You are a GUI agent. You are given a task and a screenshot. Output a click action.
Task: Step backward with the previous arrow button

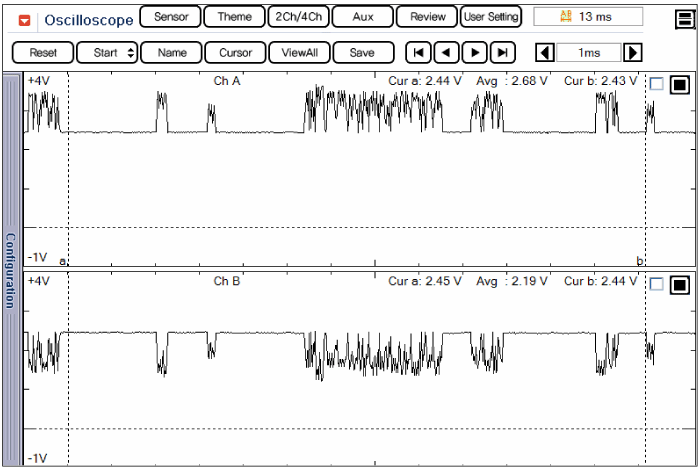click(x=446, y=53)
